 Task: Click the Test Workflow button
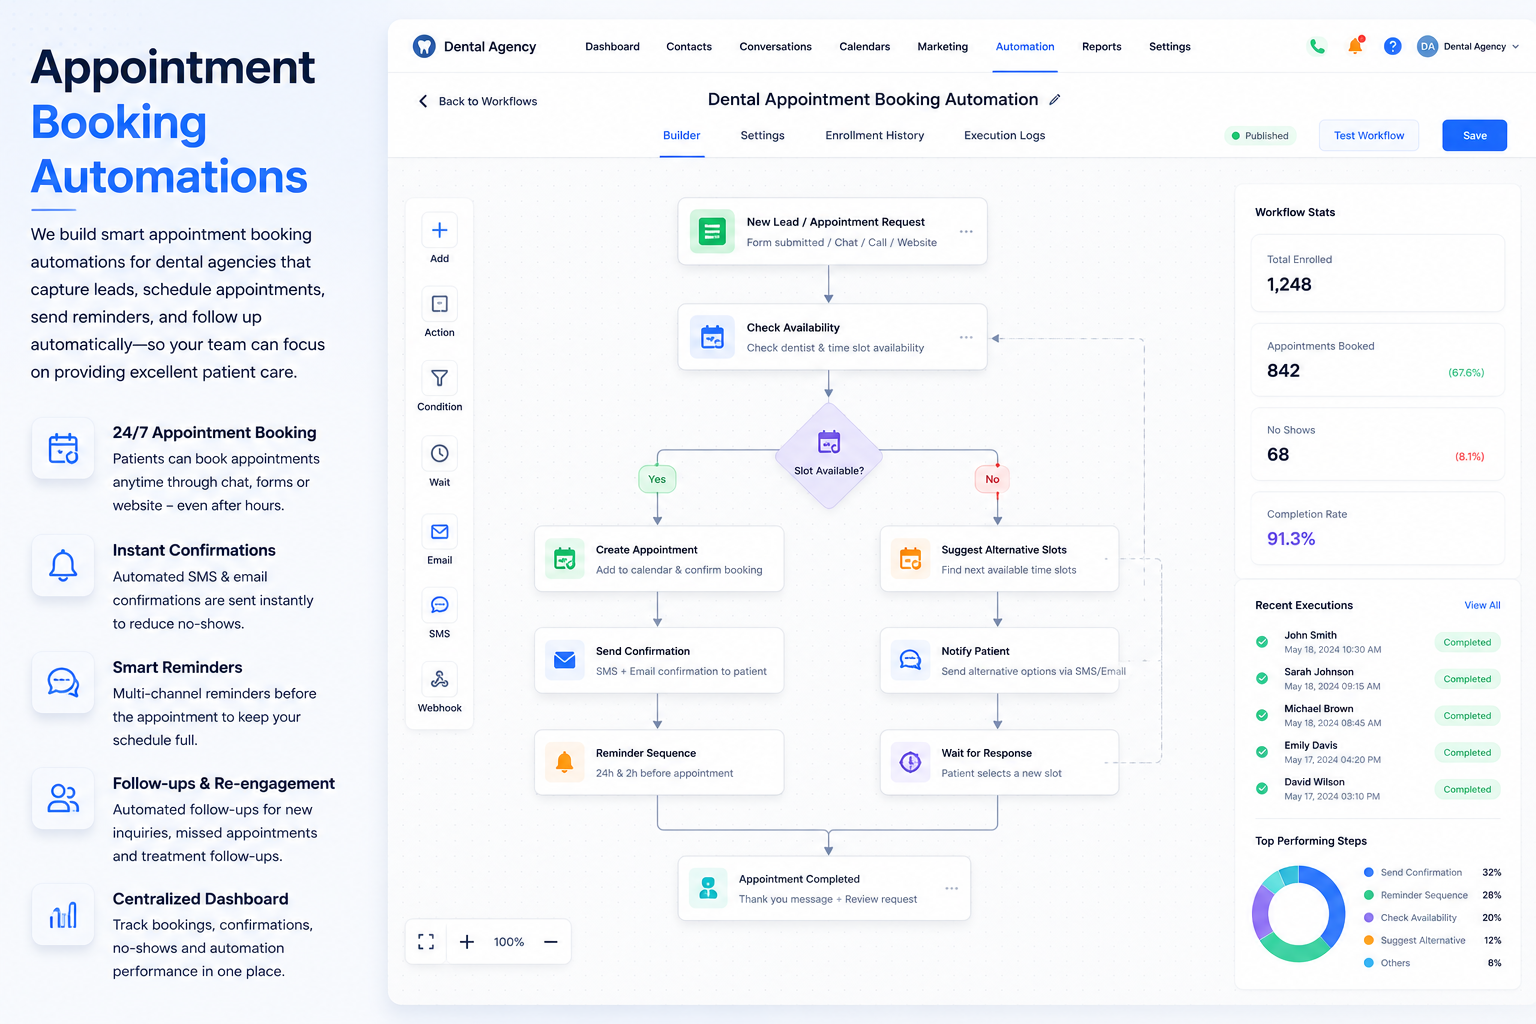1369,136
